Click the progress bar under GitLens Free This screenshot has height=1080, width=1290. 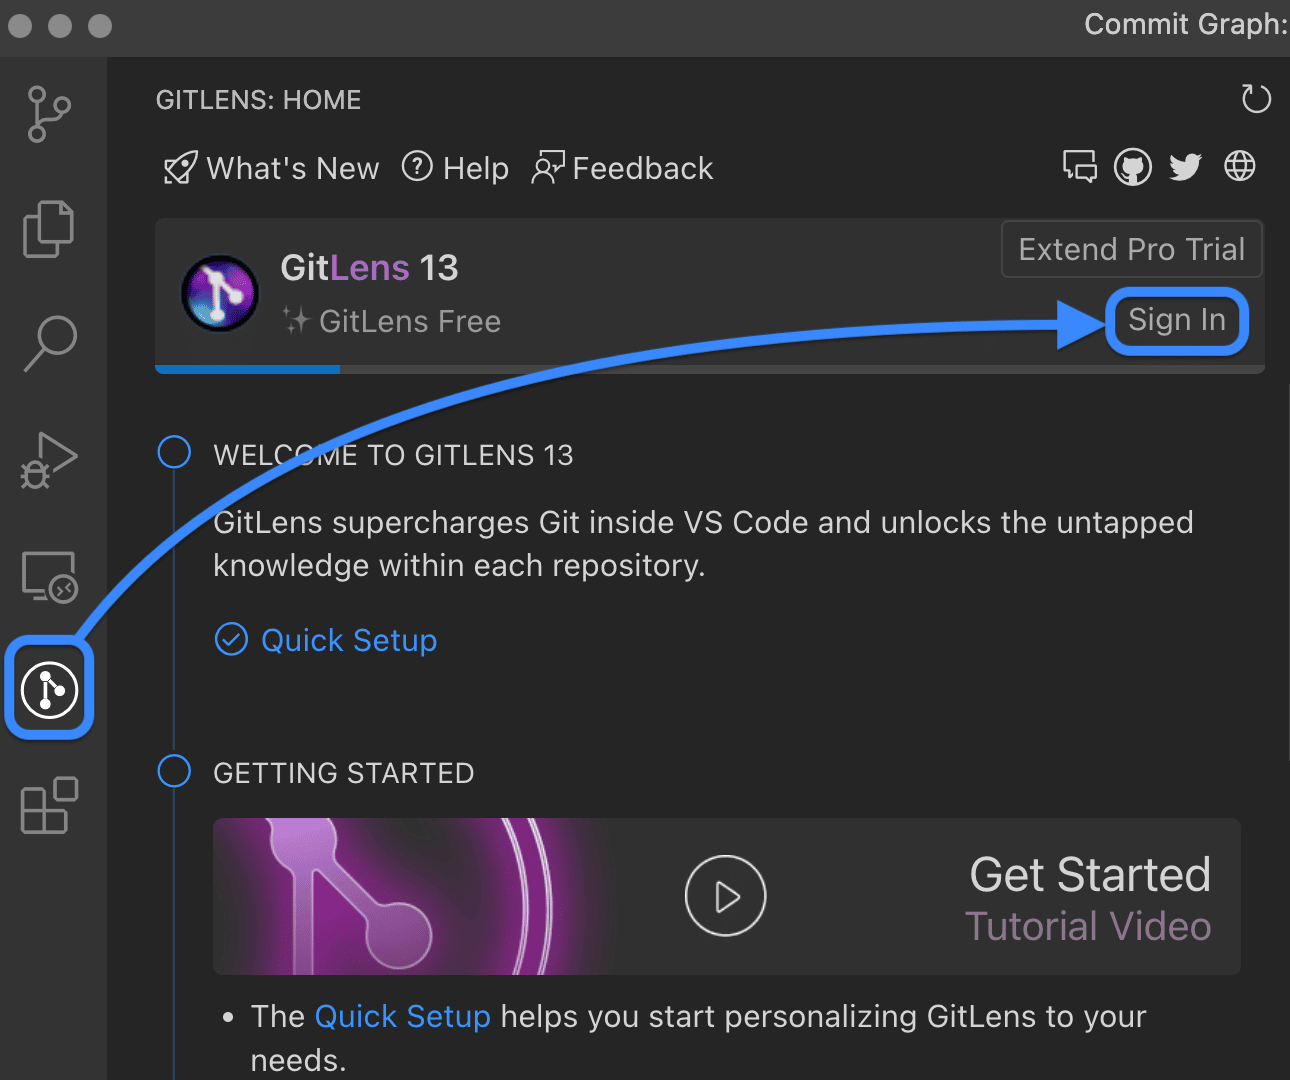tap(700, 369)
